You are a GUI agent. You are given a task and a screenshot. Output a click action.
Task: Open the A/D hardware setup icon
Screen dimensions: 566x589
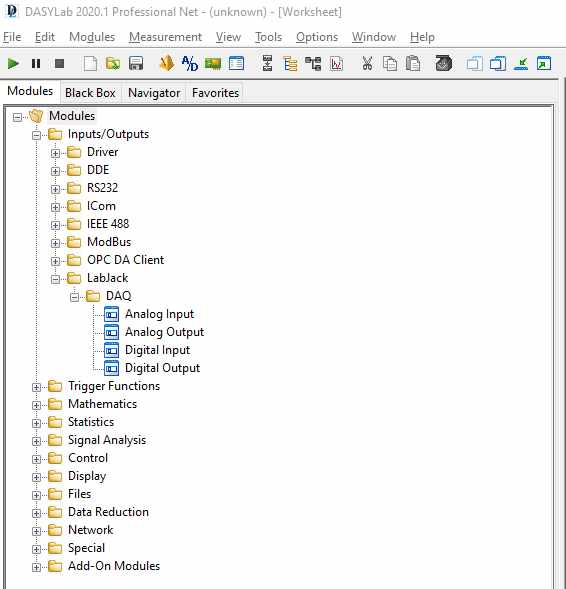pyautogui.click(x=190, y=63)
